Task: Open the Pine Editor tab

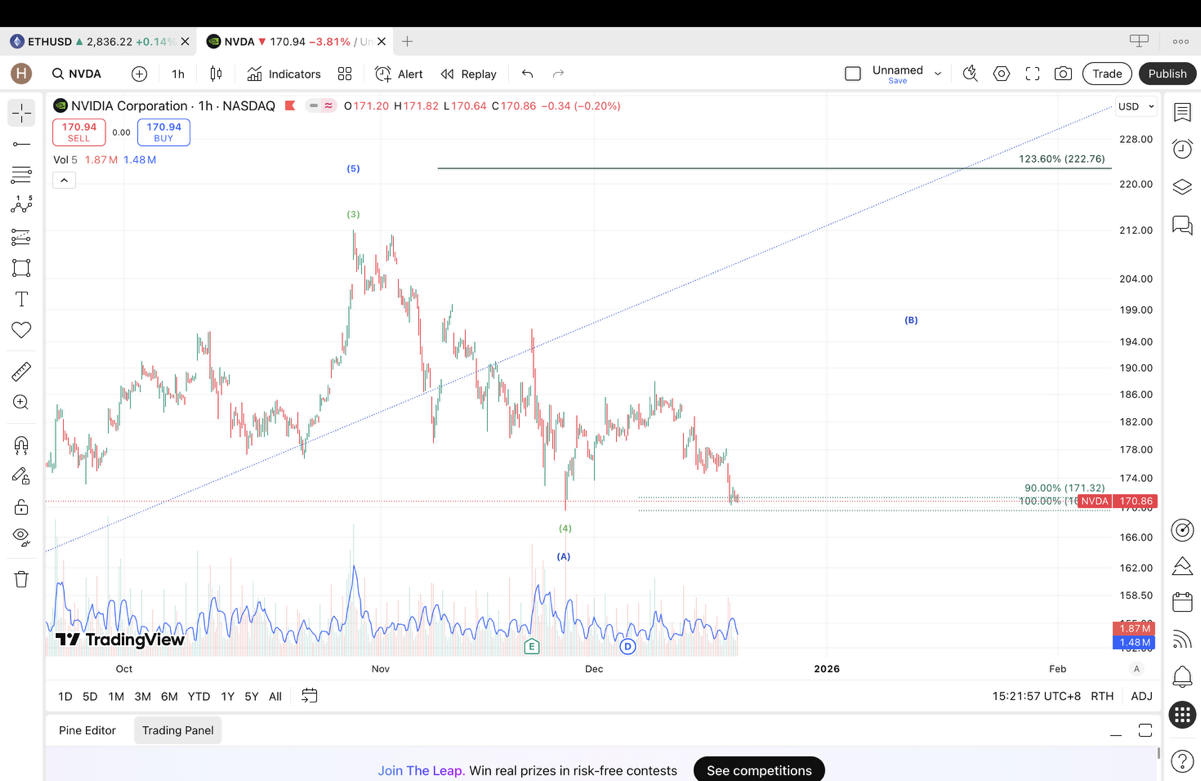Action: coord(87,730)
